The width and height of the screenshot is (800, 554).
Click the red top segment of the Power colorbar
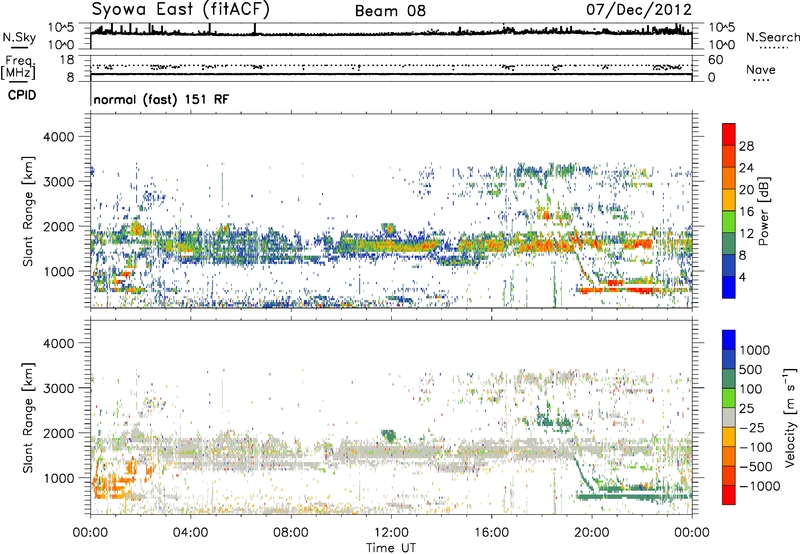click(729, 135)
